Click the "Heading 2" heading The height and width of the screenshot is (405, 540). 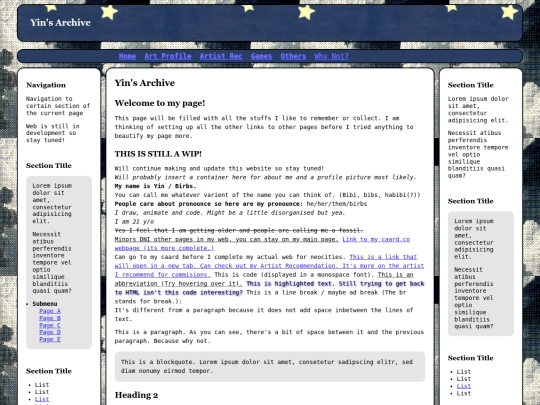point(136,395)
